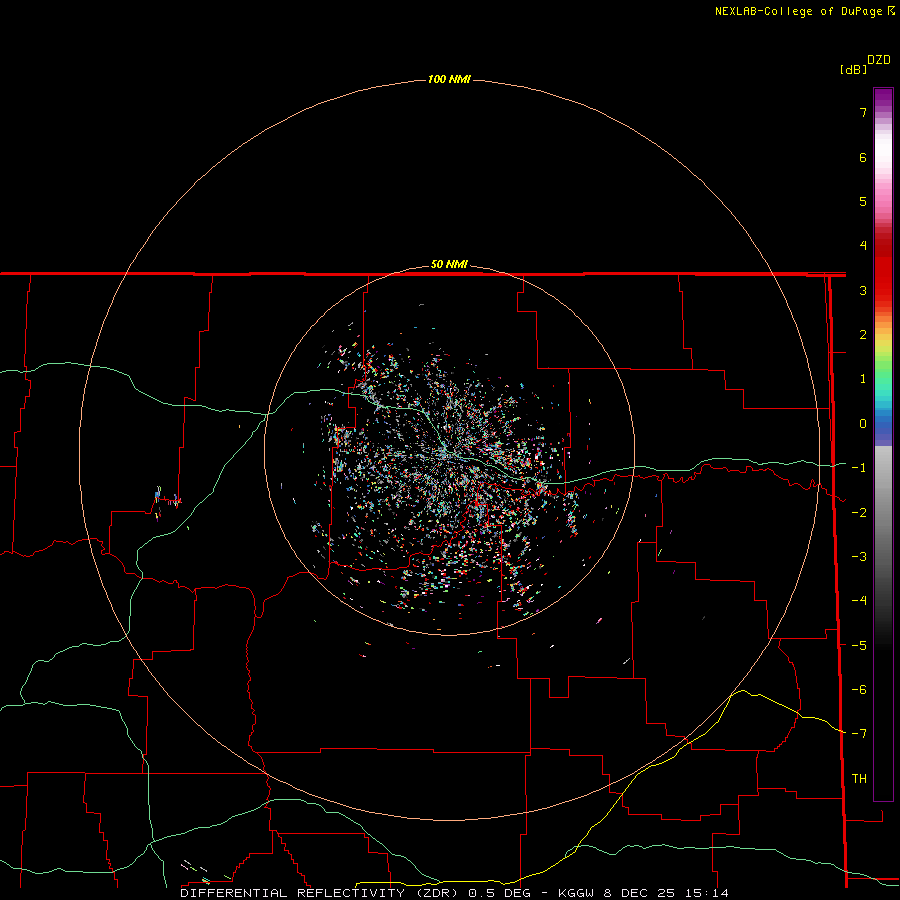Click the 2 value on the color scale
The height and width of the screenshot is (900, 900).
(863, 335)
